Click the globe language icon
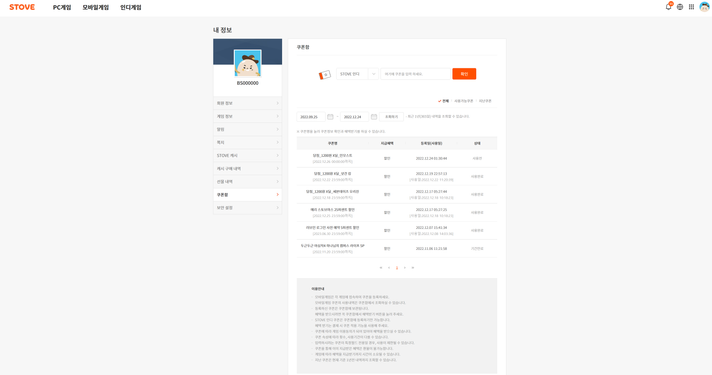 [x=680, y=7]
